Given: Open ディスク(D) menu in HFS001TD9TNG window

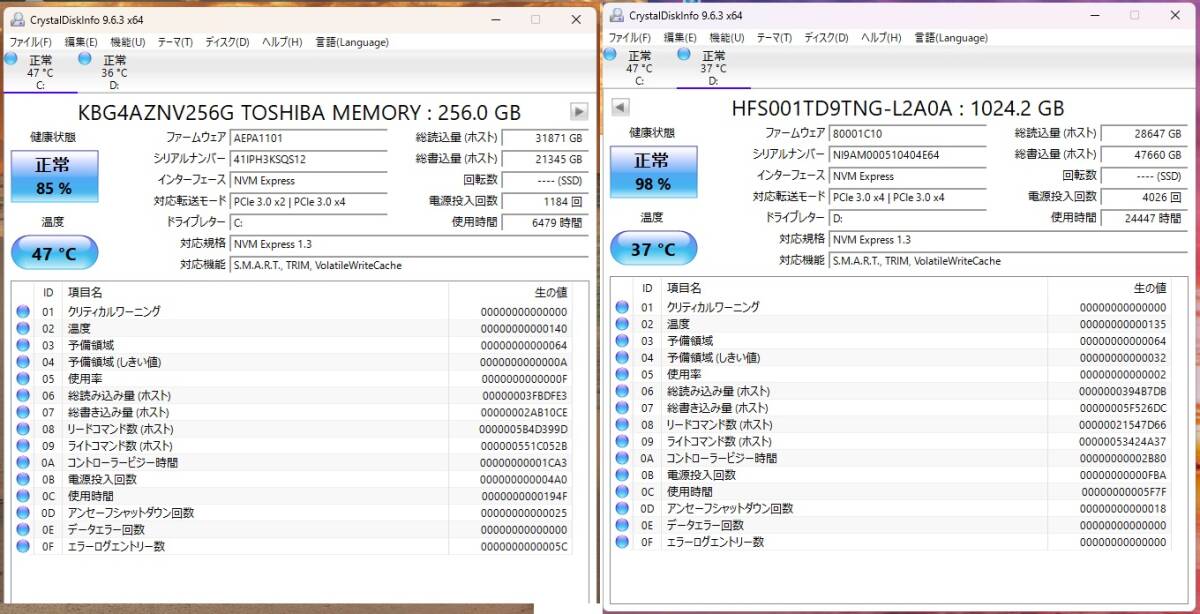Looking at the screenshot, I should [827, 38].
